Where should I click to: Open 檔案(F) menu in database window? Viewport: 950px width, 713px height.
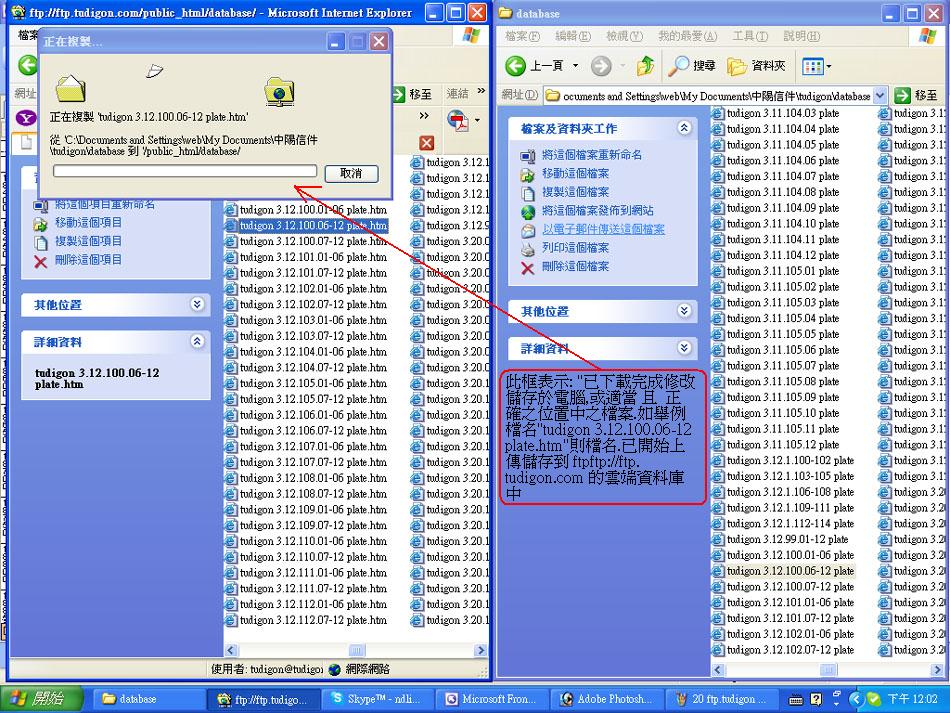point(522,36)
